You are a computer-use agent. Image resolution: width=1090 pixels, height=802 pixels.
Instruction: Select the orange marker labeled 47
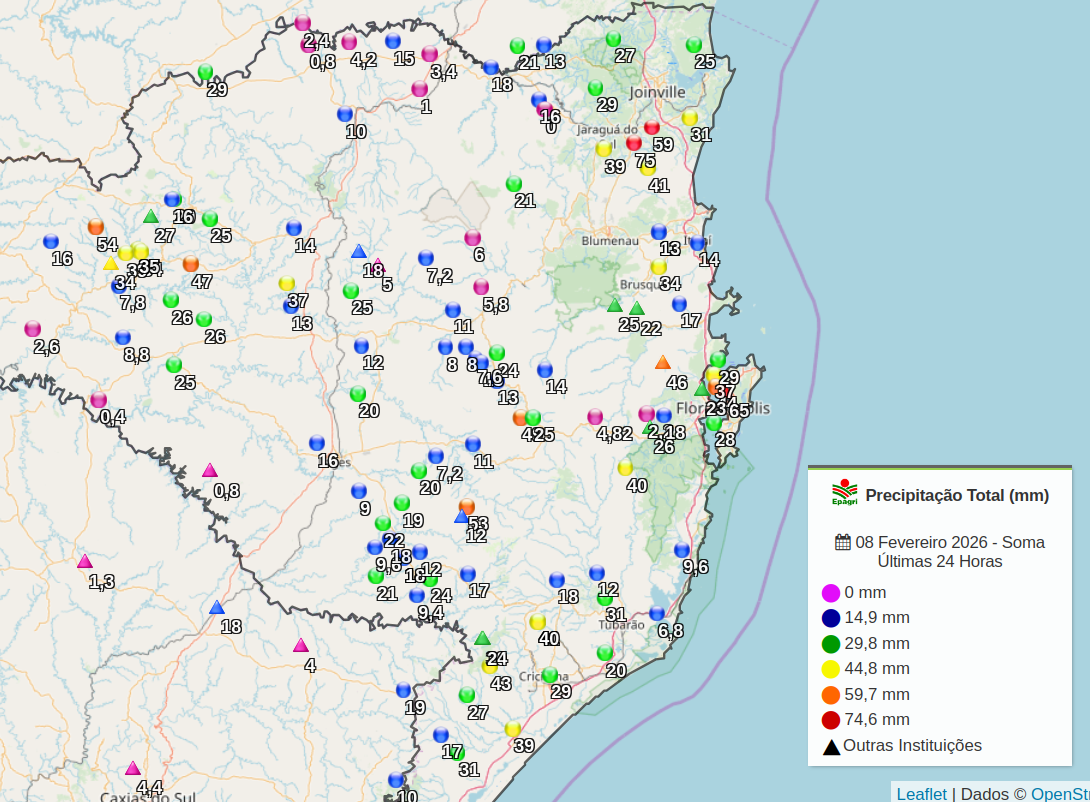[191, 264]
